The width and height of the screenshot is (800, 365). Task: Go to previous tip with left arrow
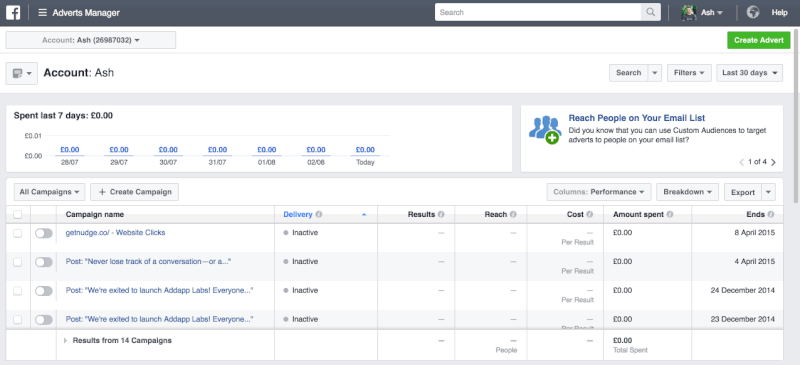coord(742,162)
